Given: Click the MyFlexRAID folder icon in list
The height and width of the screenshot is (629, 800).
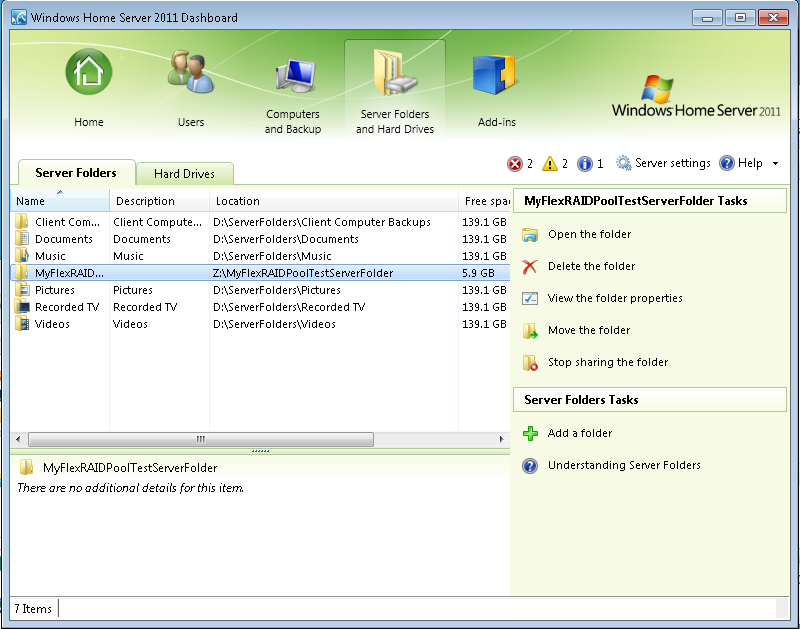Looking at the screenshot, I should point(22,273).
